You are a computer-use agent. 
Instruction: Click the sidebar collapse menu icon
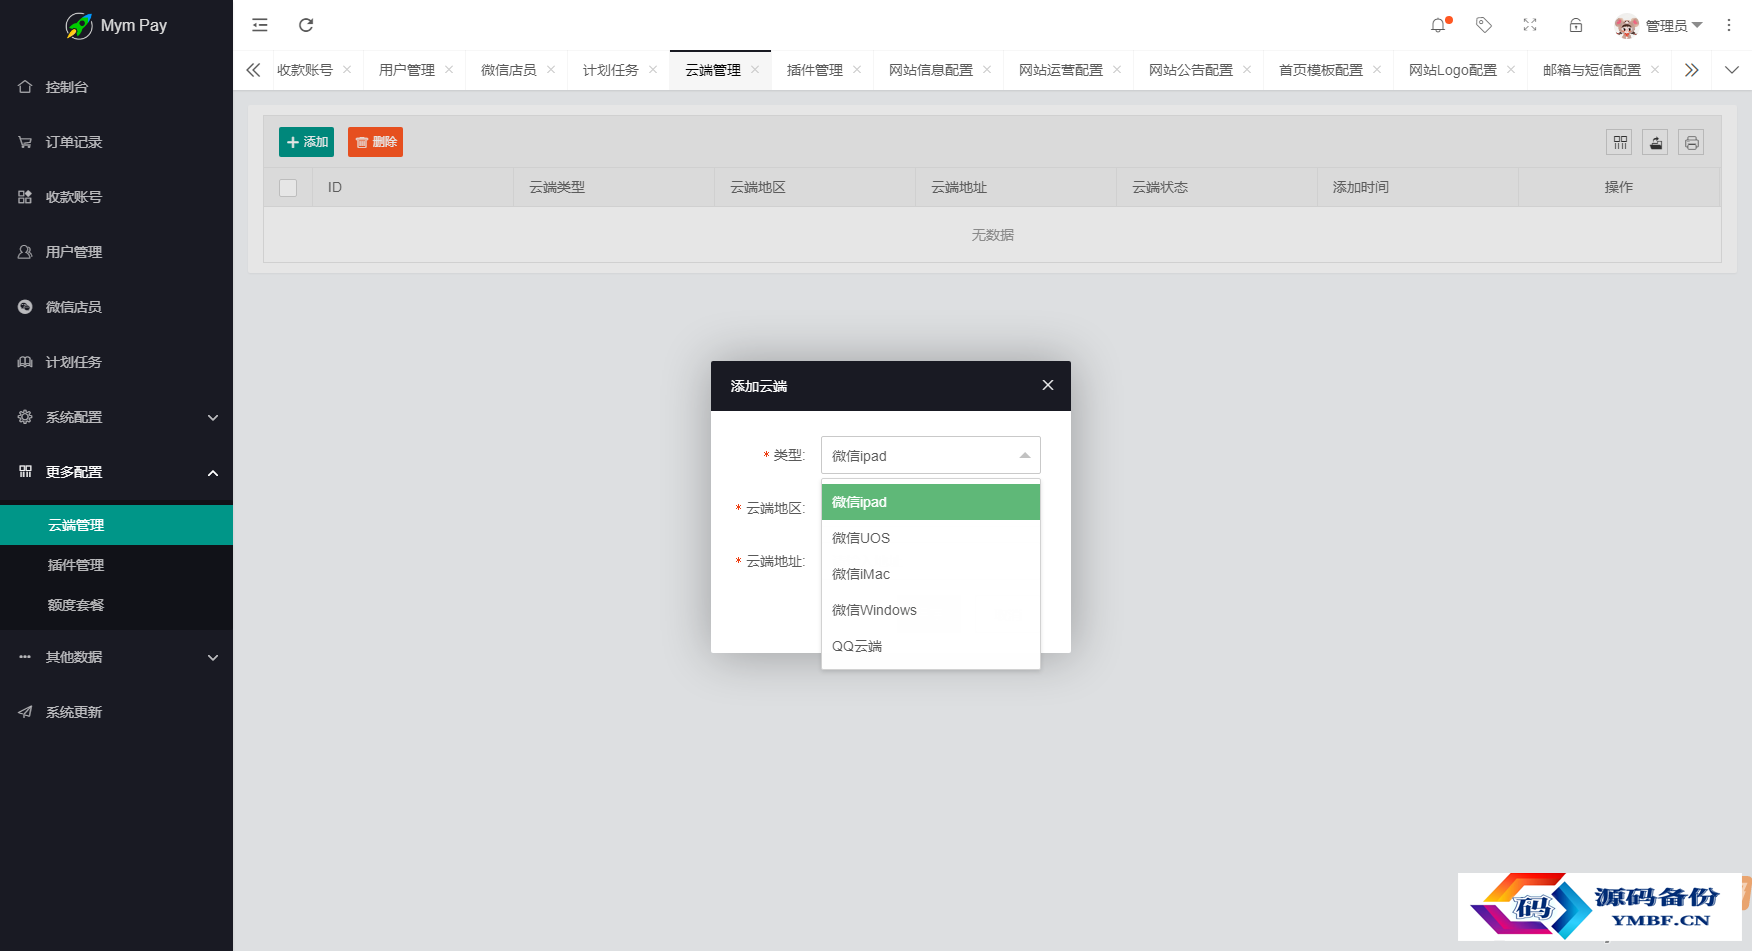coord(260,25)
